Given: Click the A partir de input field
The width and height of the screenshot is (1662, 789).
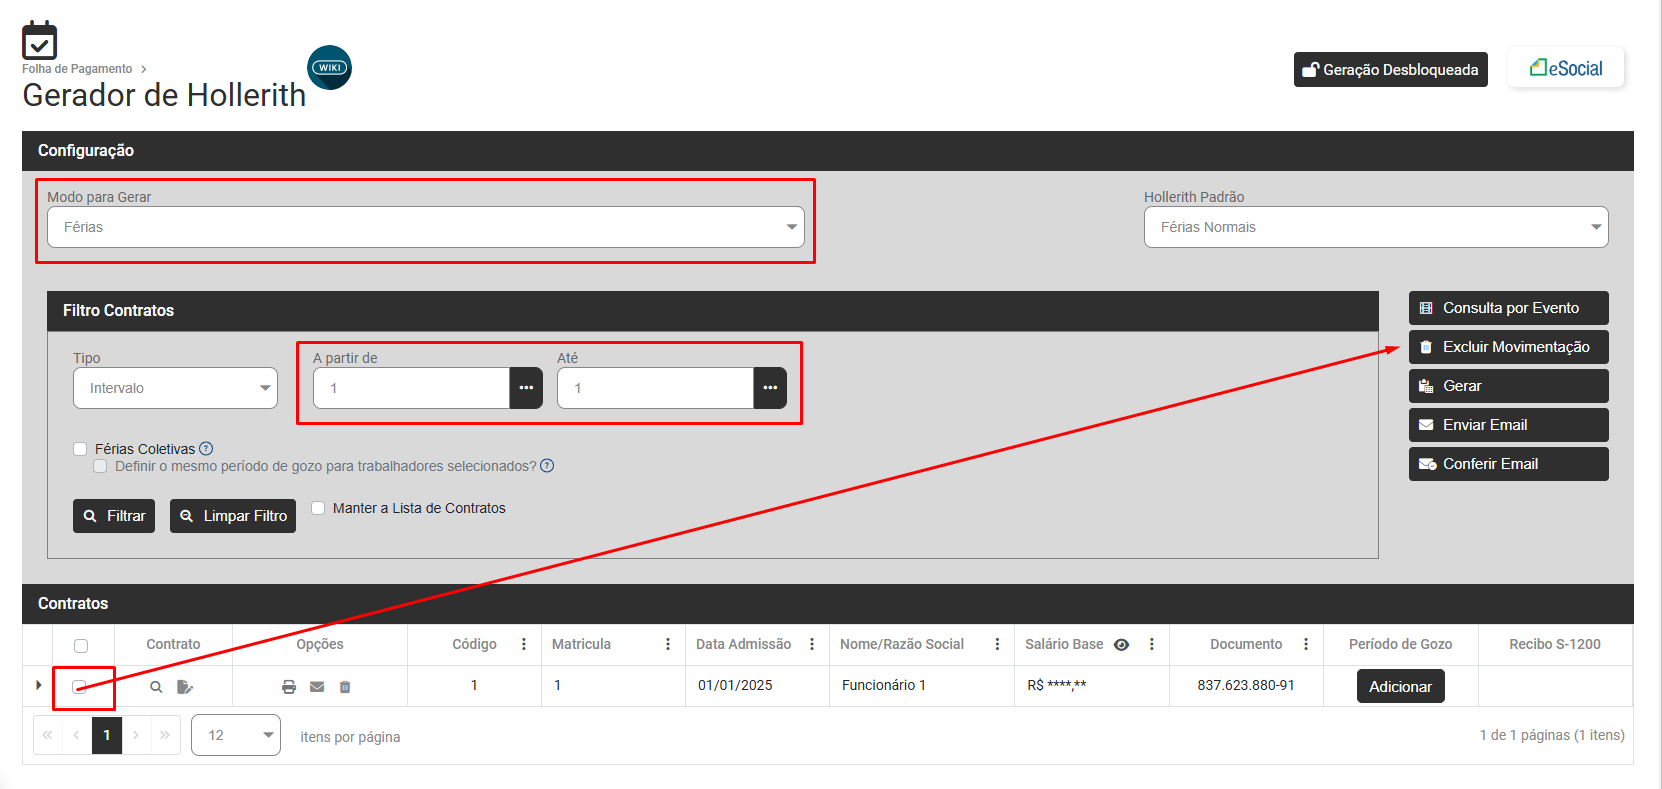Looking at the screenshot, I should point(411,388).
